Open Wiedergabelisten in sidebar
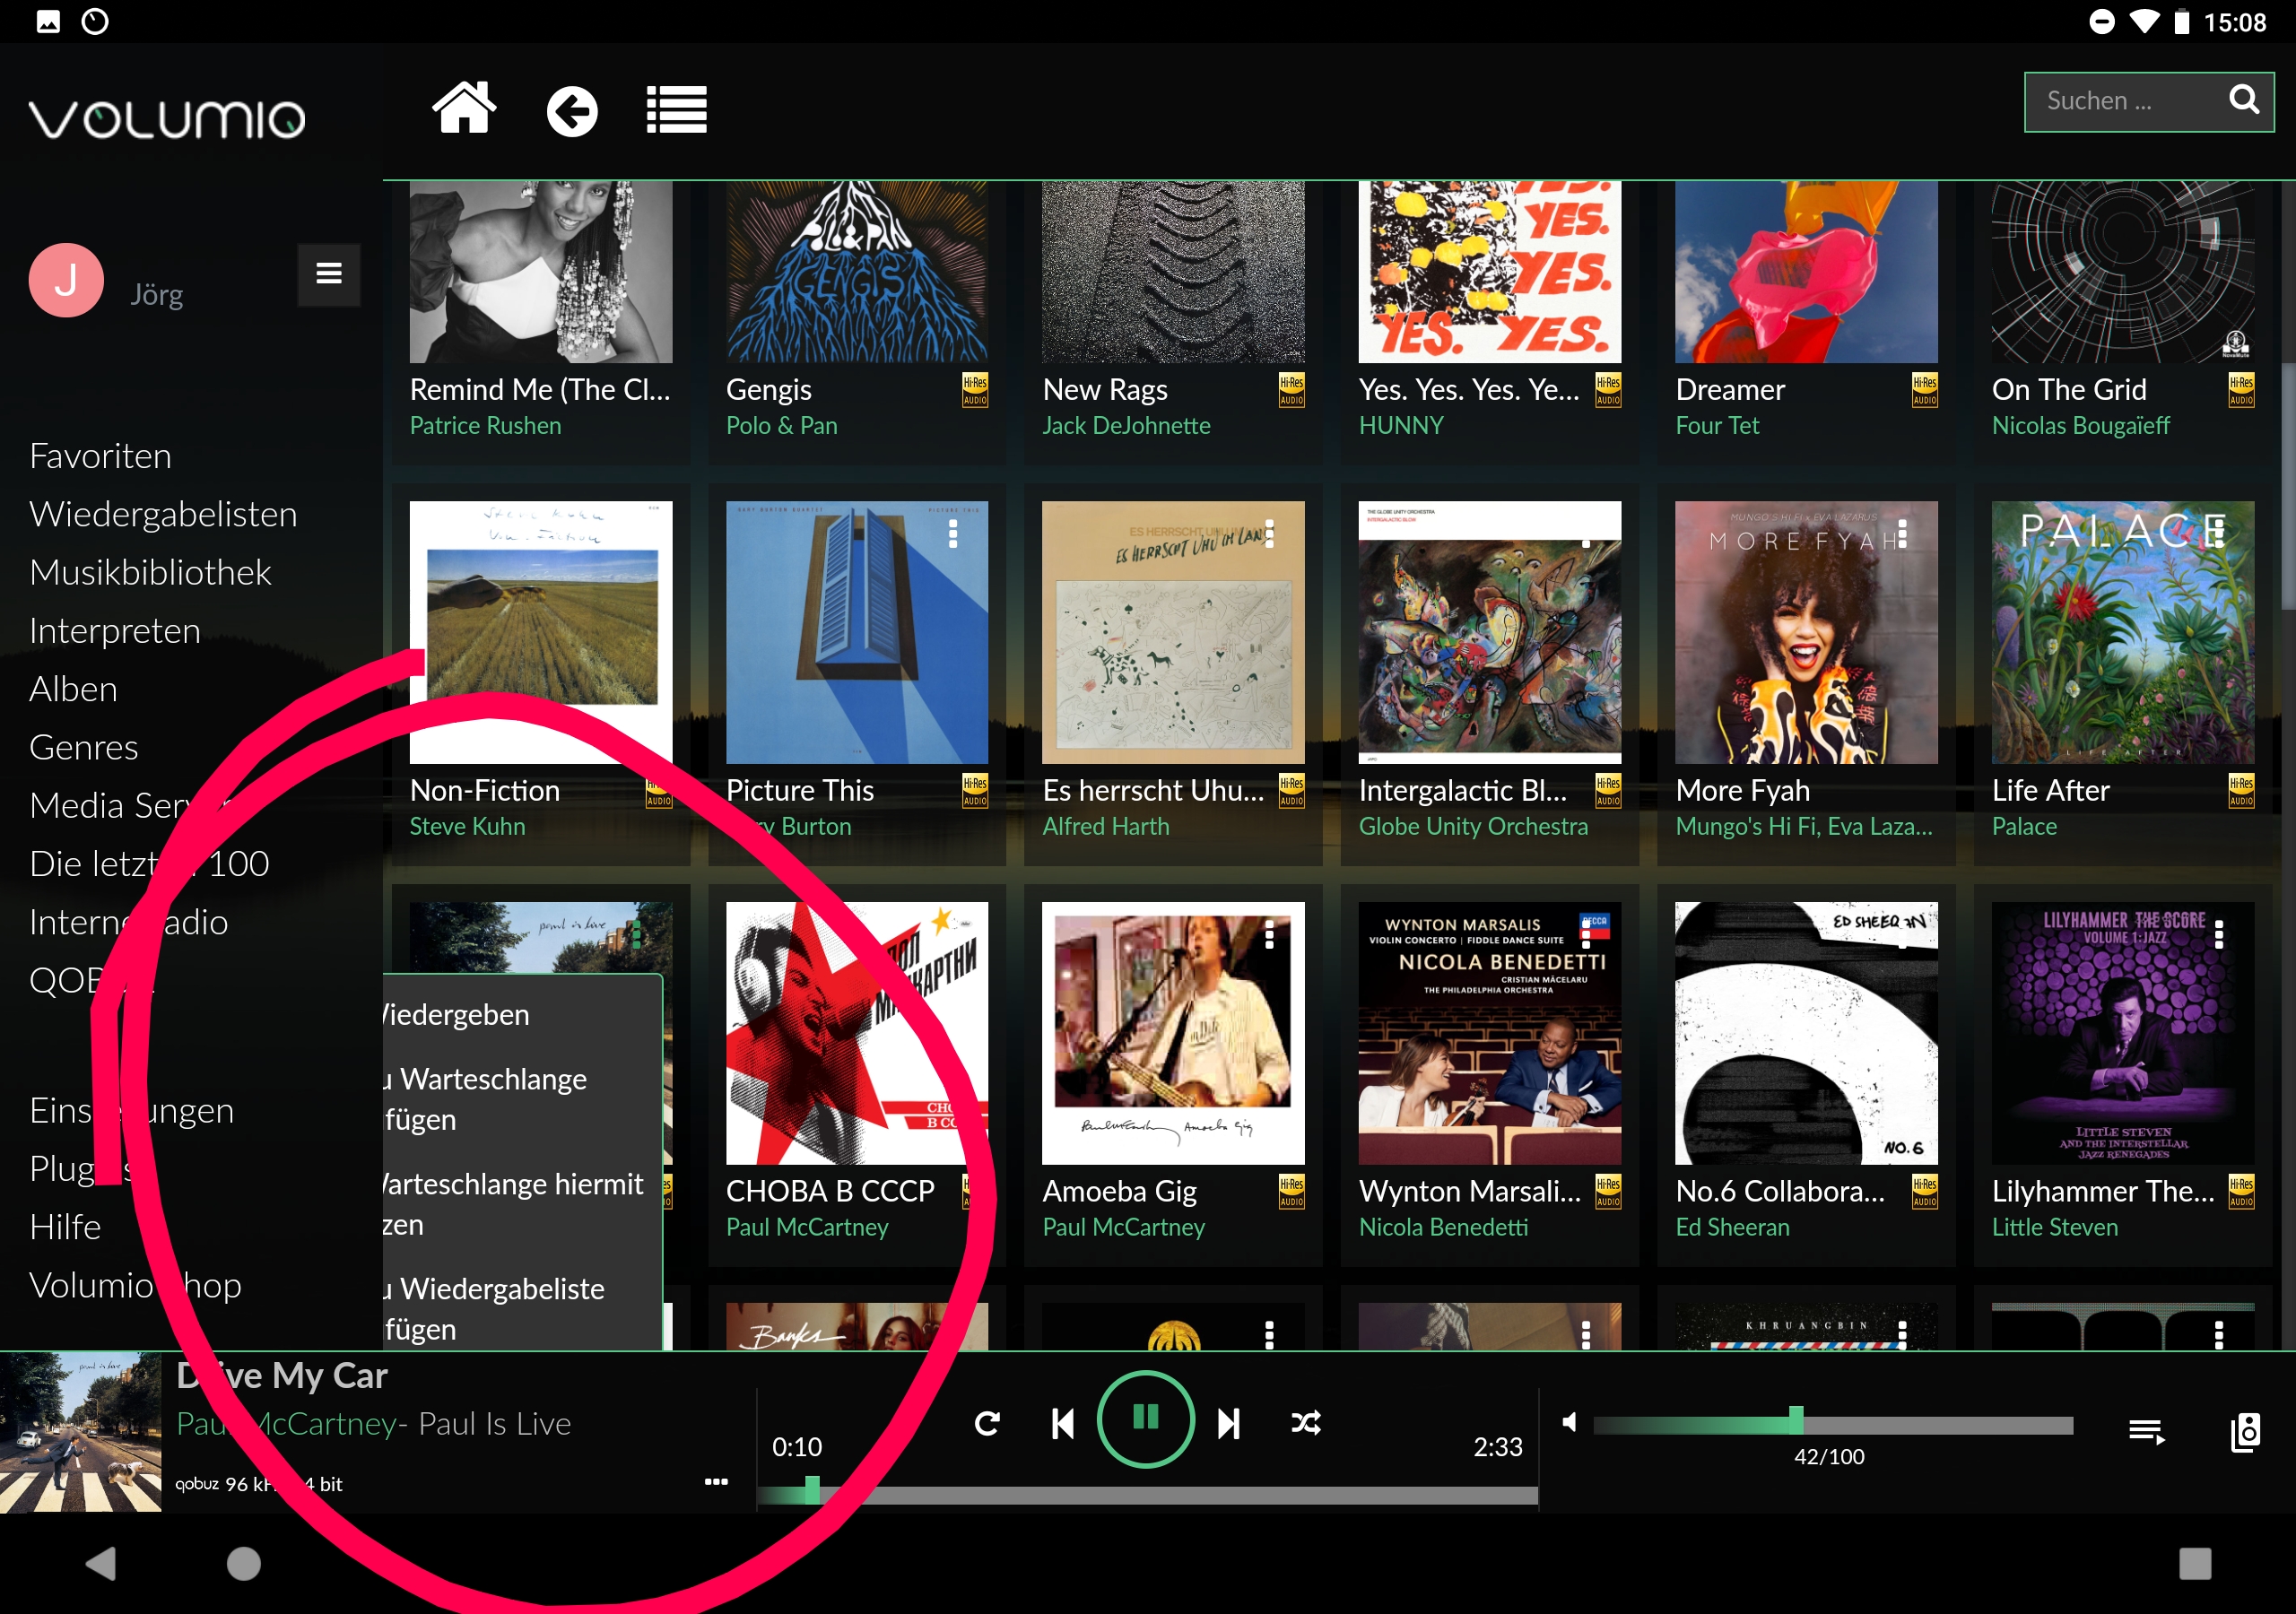The width and height of the screenshot is (2296, 1614). click(x=163, y=514)
